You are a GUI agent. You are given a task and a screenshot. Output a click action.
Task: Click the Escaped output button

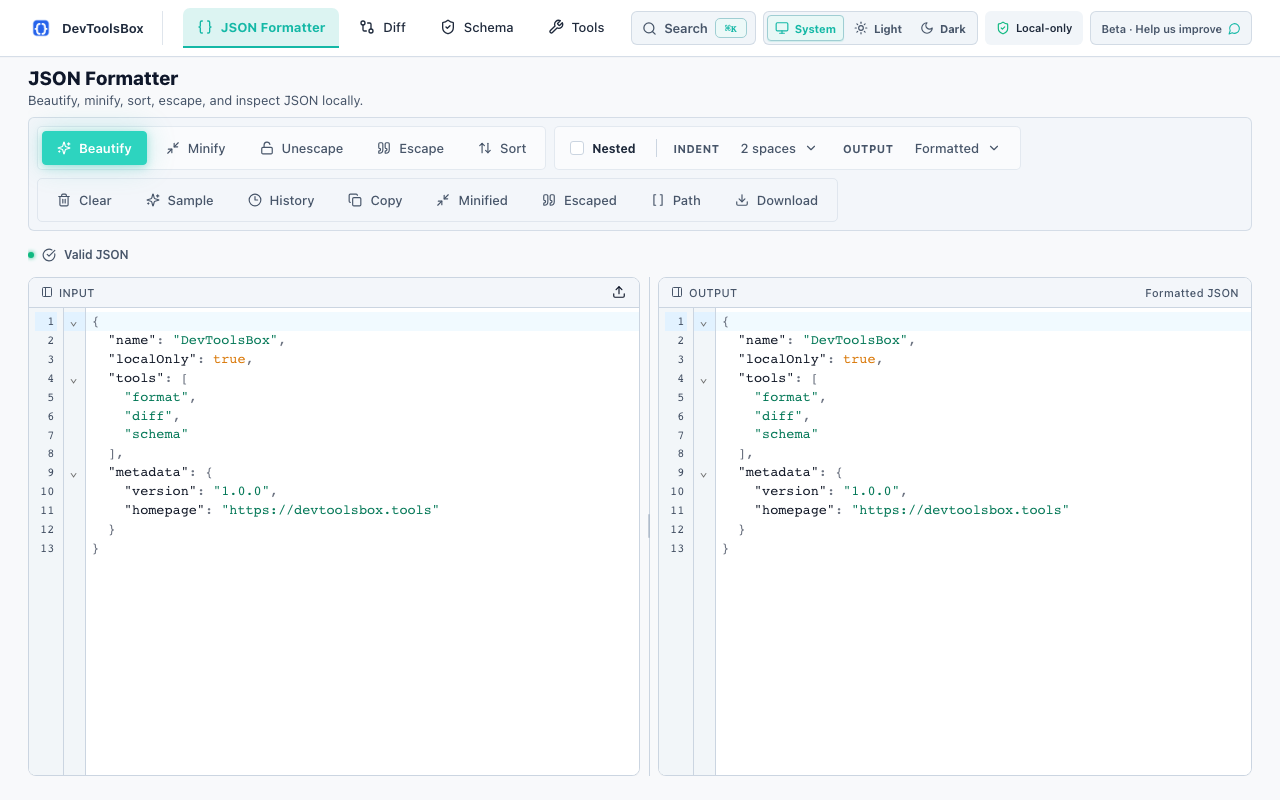pyautogui.click(x=580, y=200)
